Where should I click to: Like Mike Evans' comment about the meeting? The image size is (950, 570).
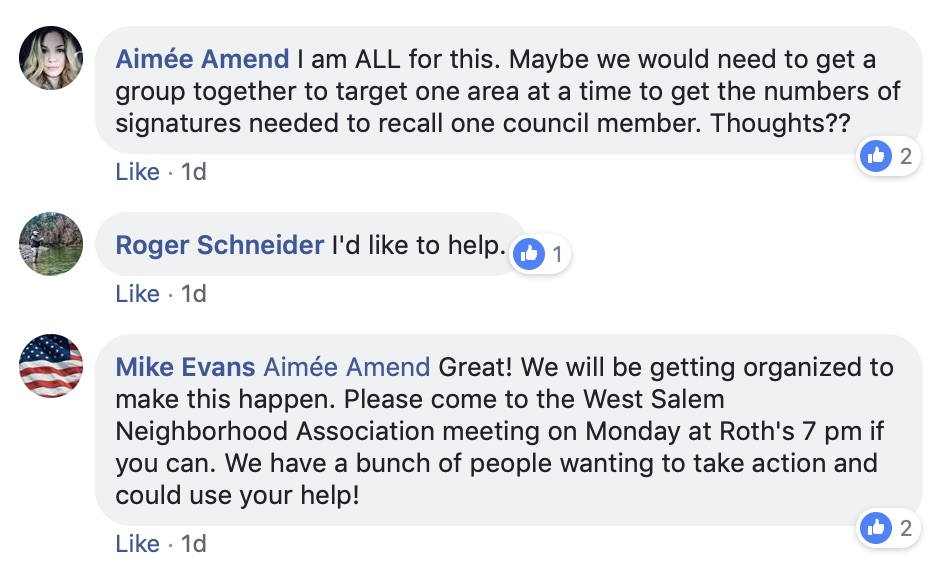[137, 544]
